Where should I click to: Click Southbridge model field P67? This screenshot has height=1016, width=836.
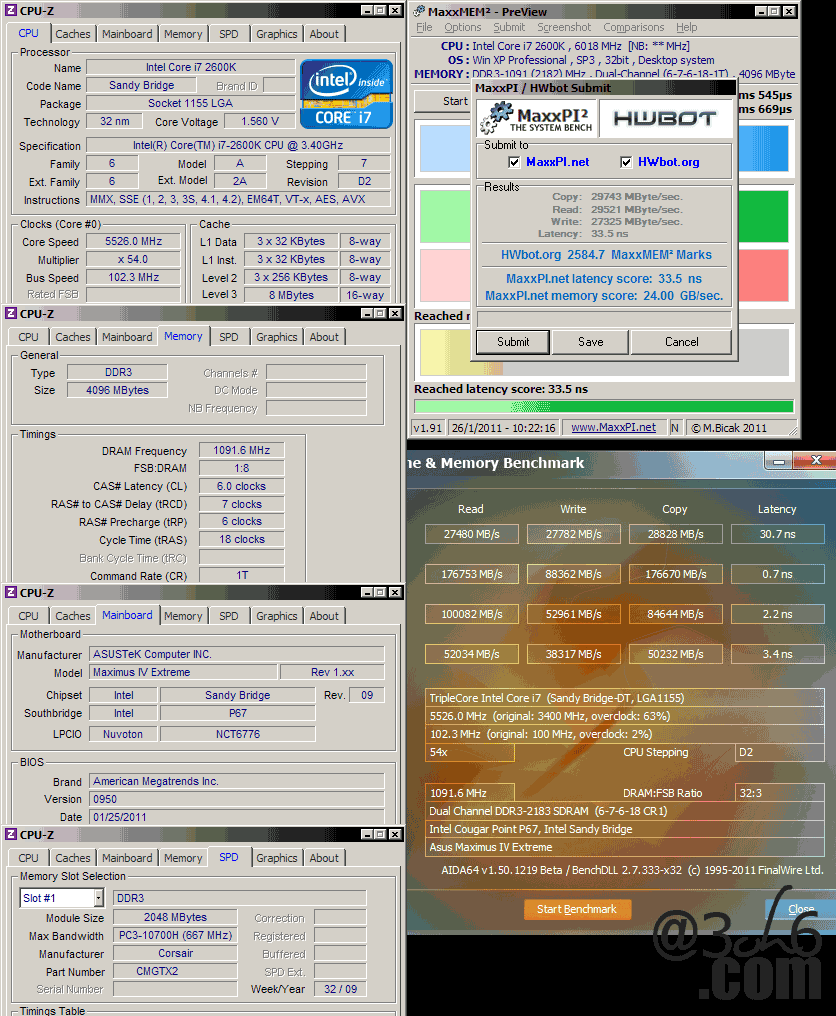click(238, 713)
